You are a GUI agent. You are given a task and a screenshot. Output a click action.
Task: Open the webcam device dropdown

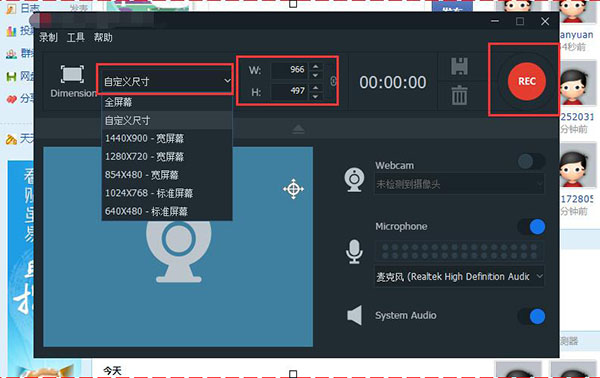pos(459,184)
